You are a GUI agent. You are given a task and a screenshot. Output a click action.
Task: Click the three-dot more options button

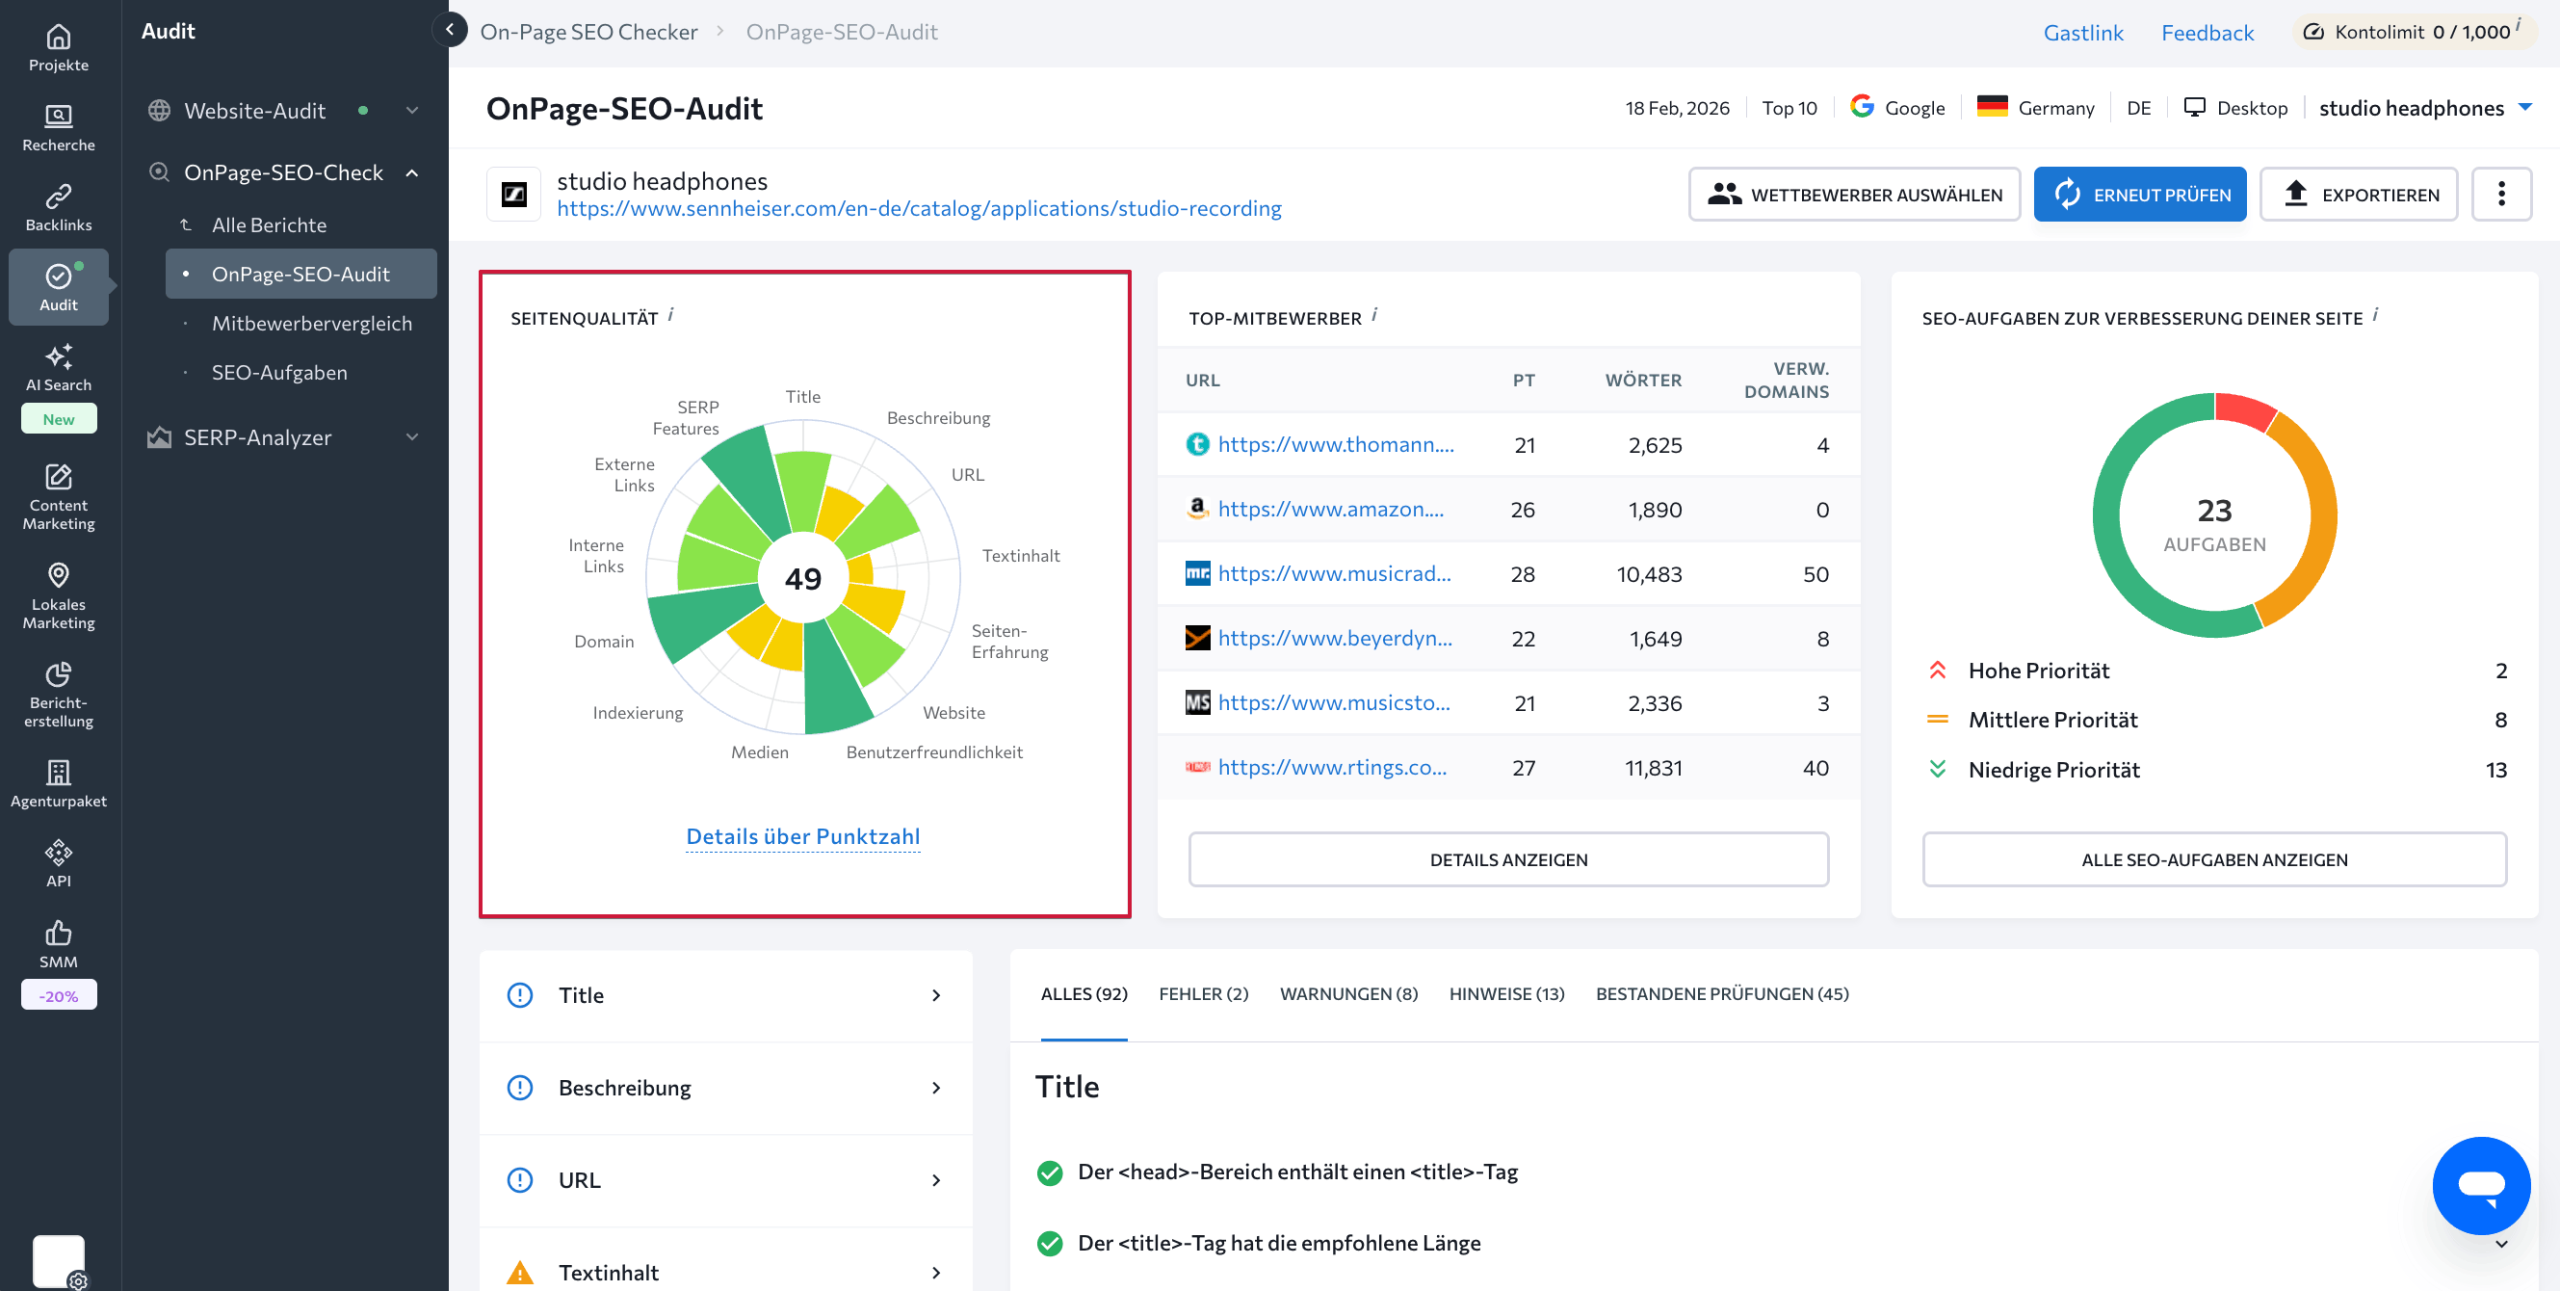2501,194
